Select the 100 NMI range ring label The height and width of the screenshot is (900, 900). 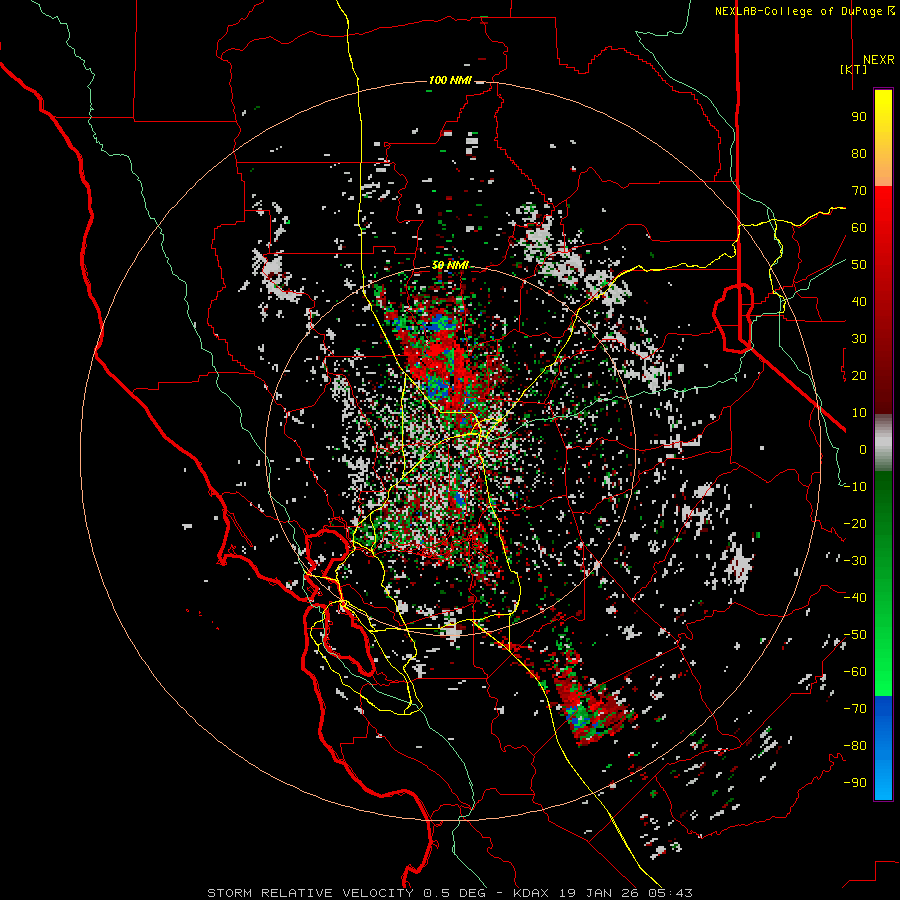(x=450, y=80)
